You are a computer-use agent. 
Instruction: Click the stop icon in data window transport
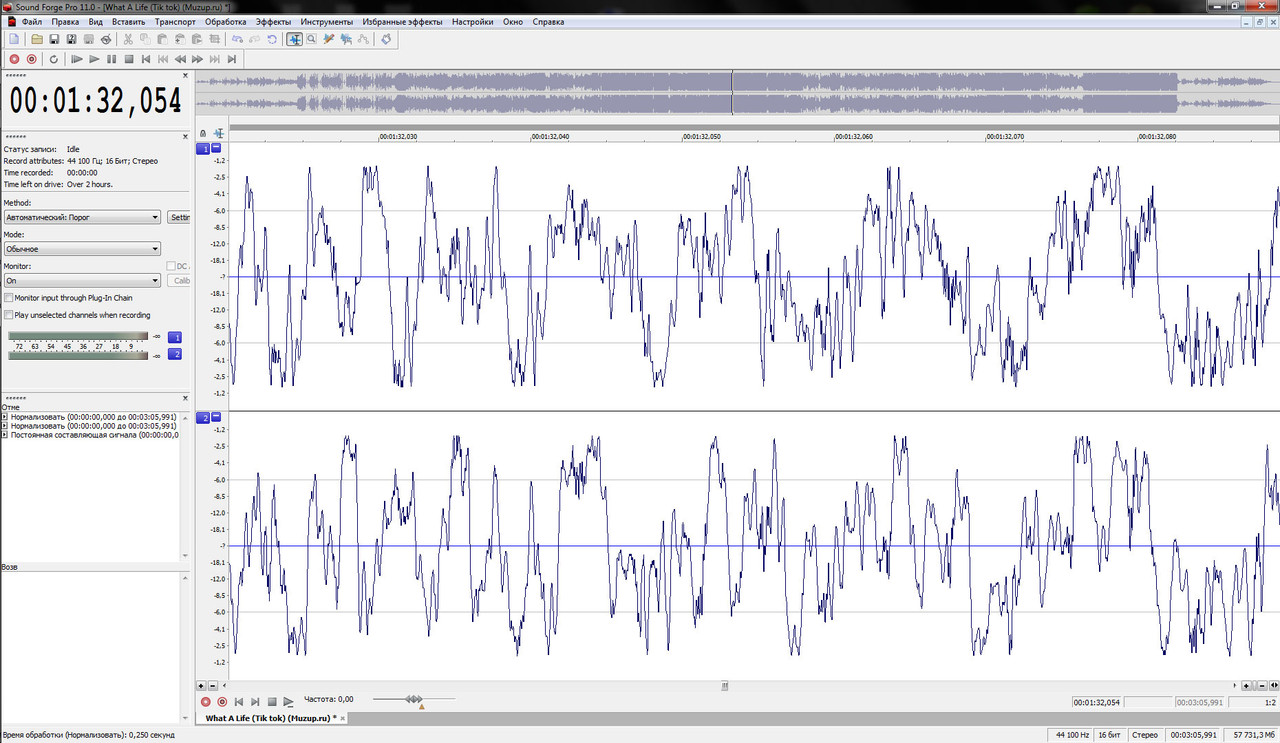pos(271,702)
